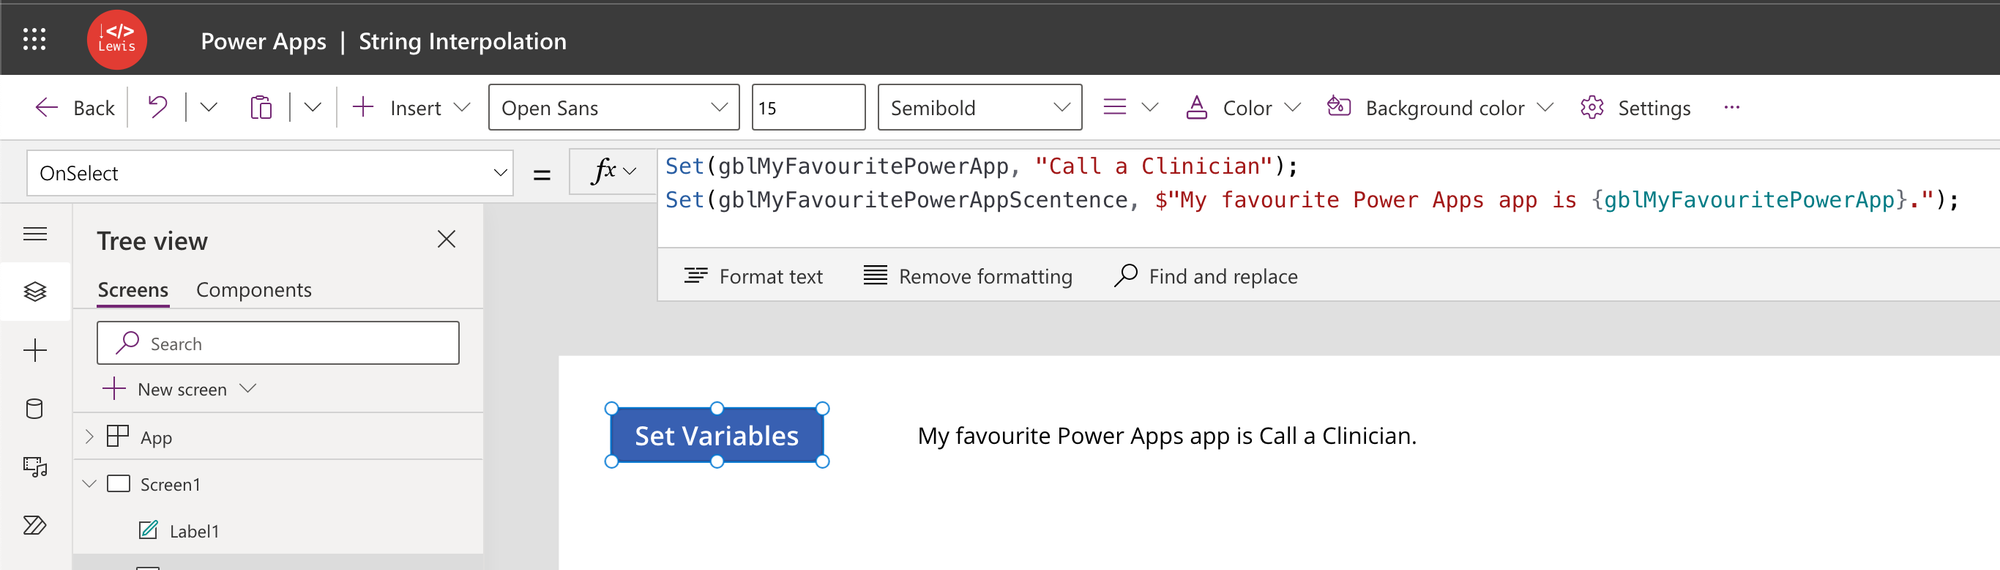
Task: Collapse the Screen1 tree node
Action: point(89,484)
